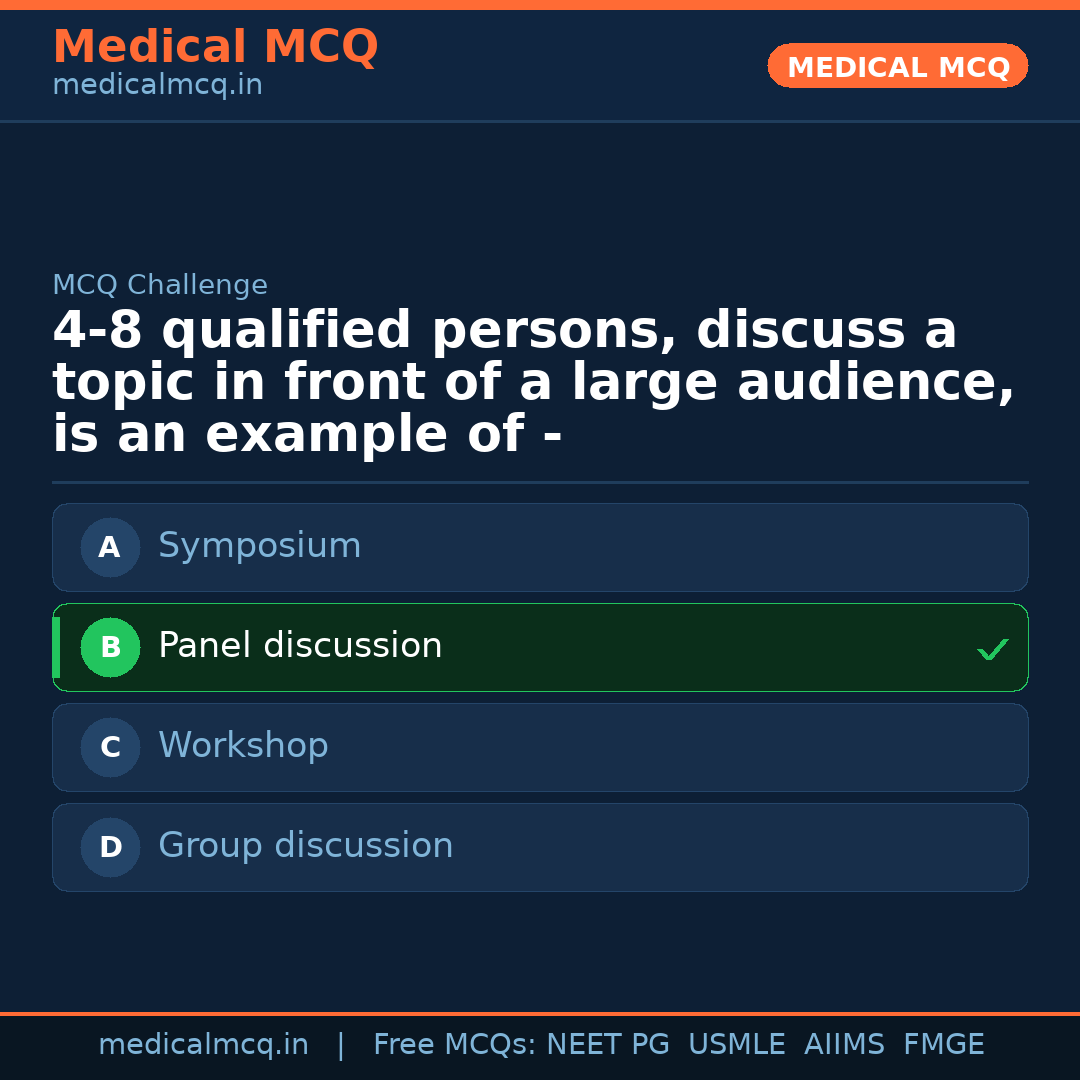Select the Panel discussion answer text

[x=300, y=646]
